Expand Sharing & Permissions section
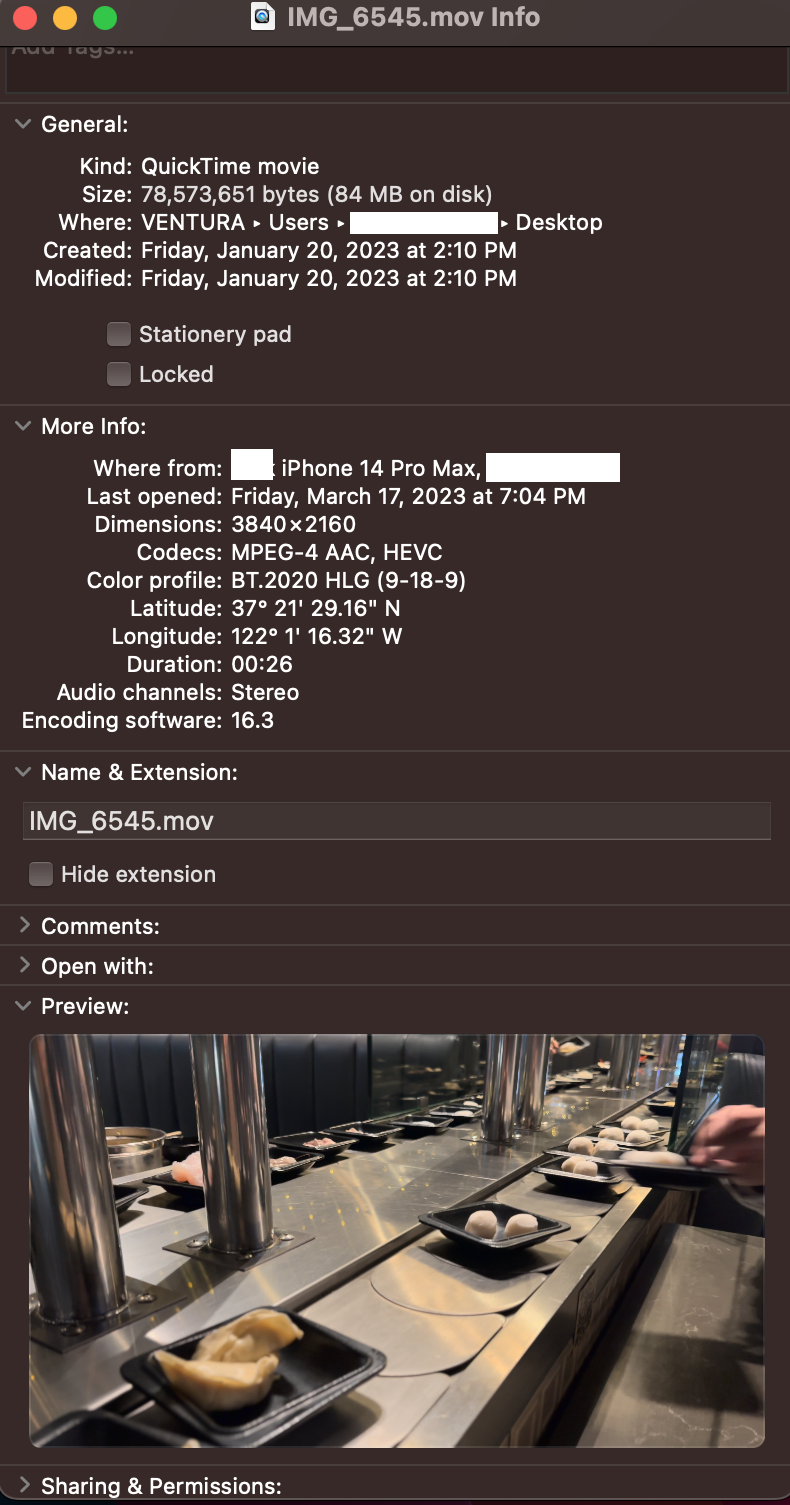This screenshot has height=1505, width=790. (x=23, y=1486)
